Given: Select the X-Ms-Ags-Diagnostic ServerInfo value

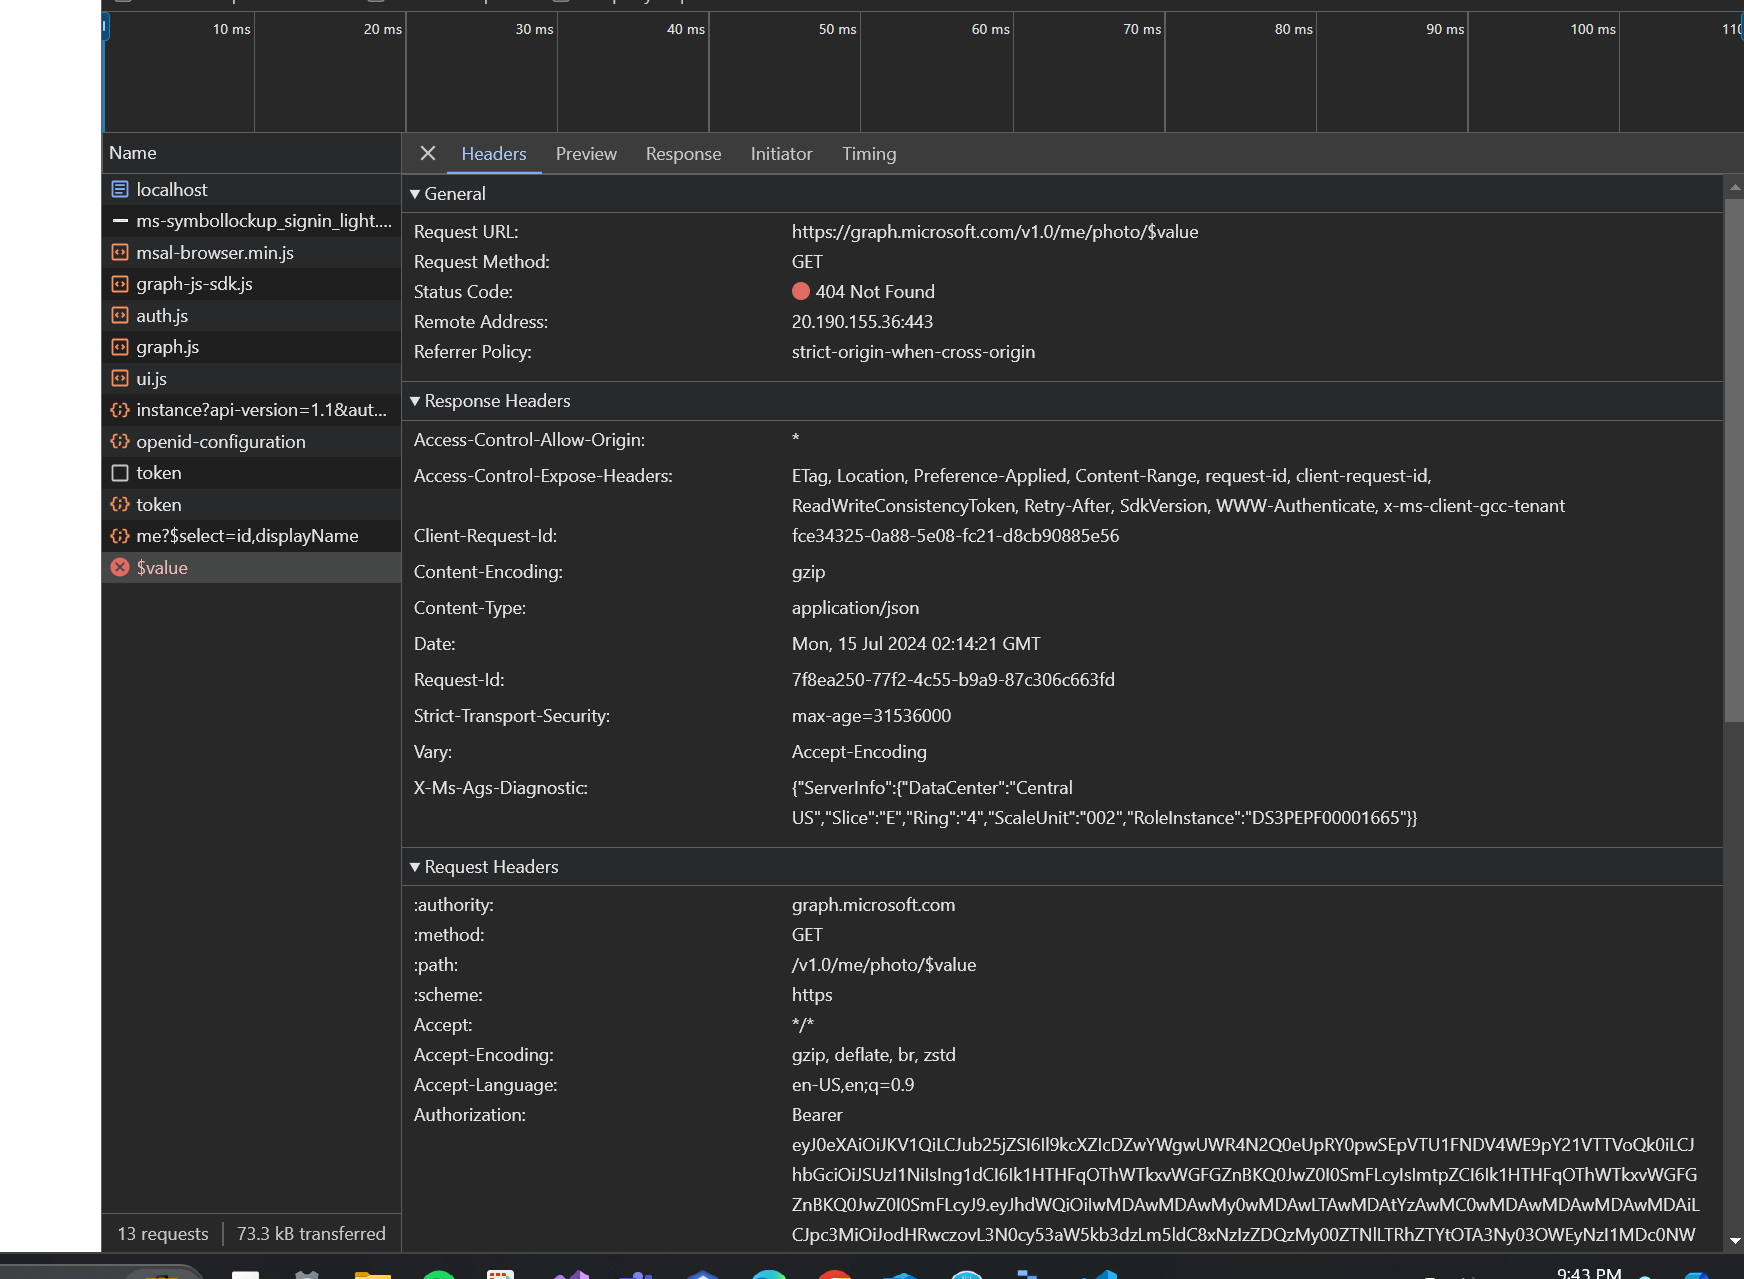Looking at the screenshot, I should click(x=1104, y=803).
